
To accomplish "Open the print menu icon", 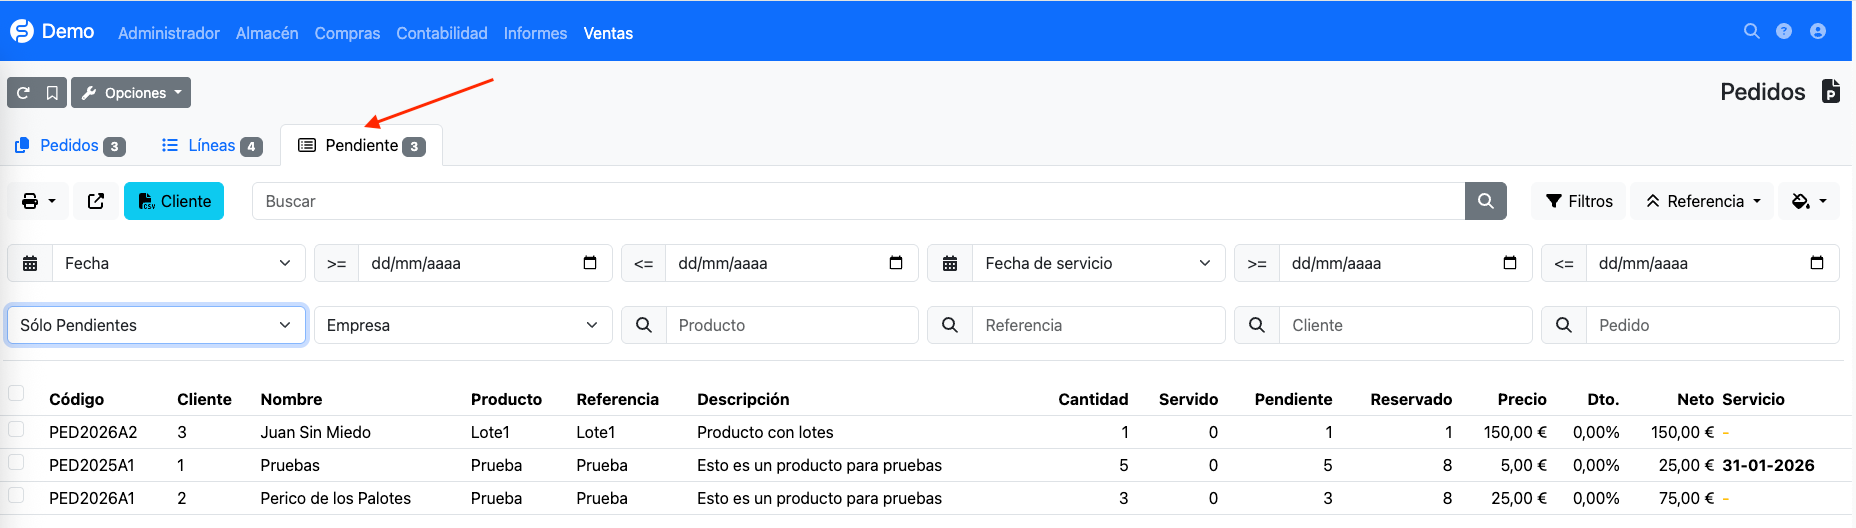I will pyautogui.click(x=38, y=201).
